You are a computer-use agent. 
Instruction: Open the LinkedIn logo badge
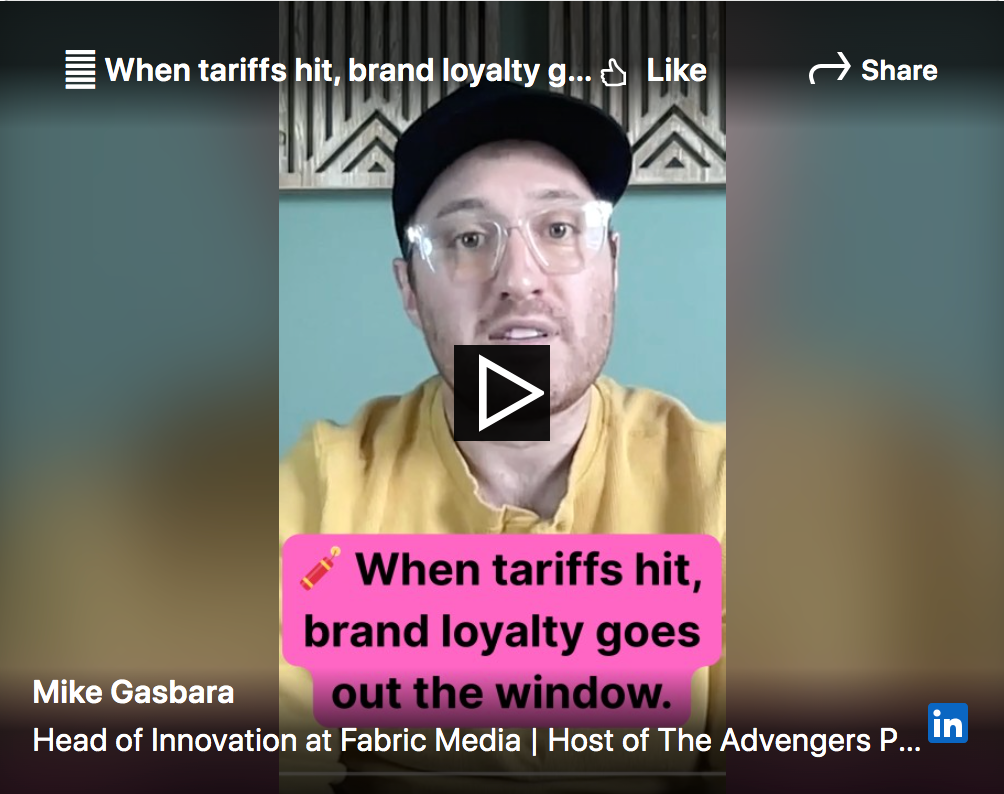coord(948,723)
